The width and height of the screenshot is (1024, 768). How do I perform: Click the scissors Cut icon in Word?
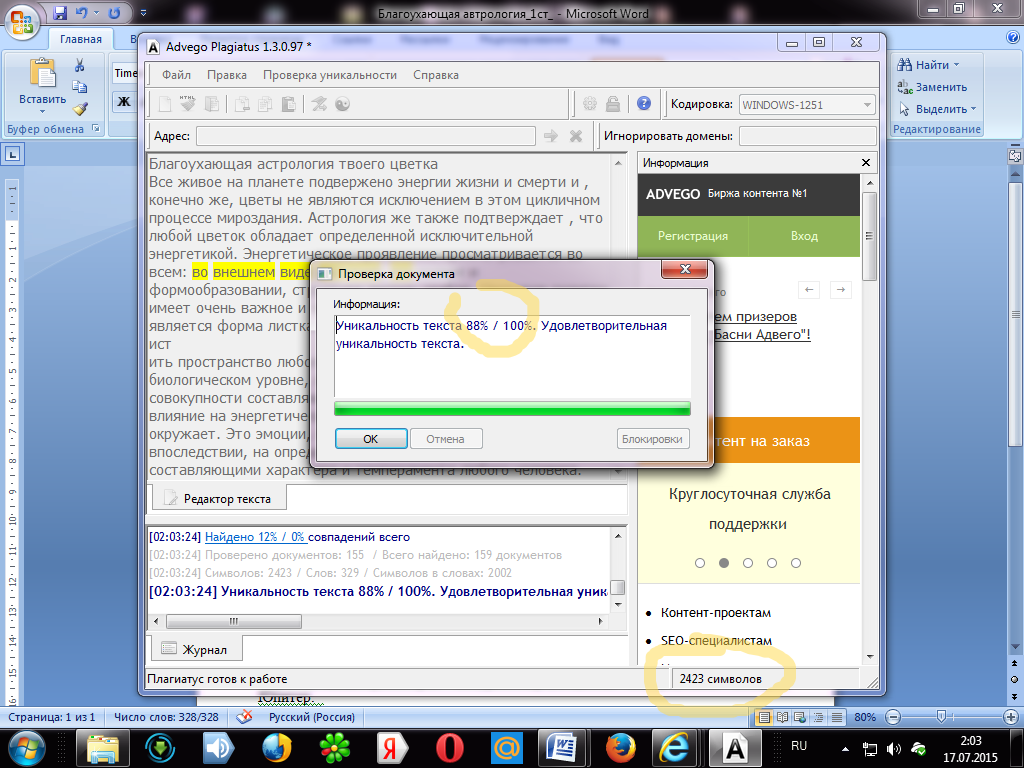click(80, 65)
